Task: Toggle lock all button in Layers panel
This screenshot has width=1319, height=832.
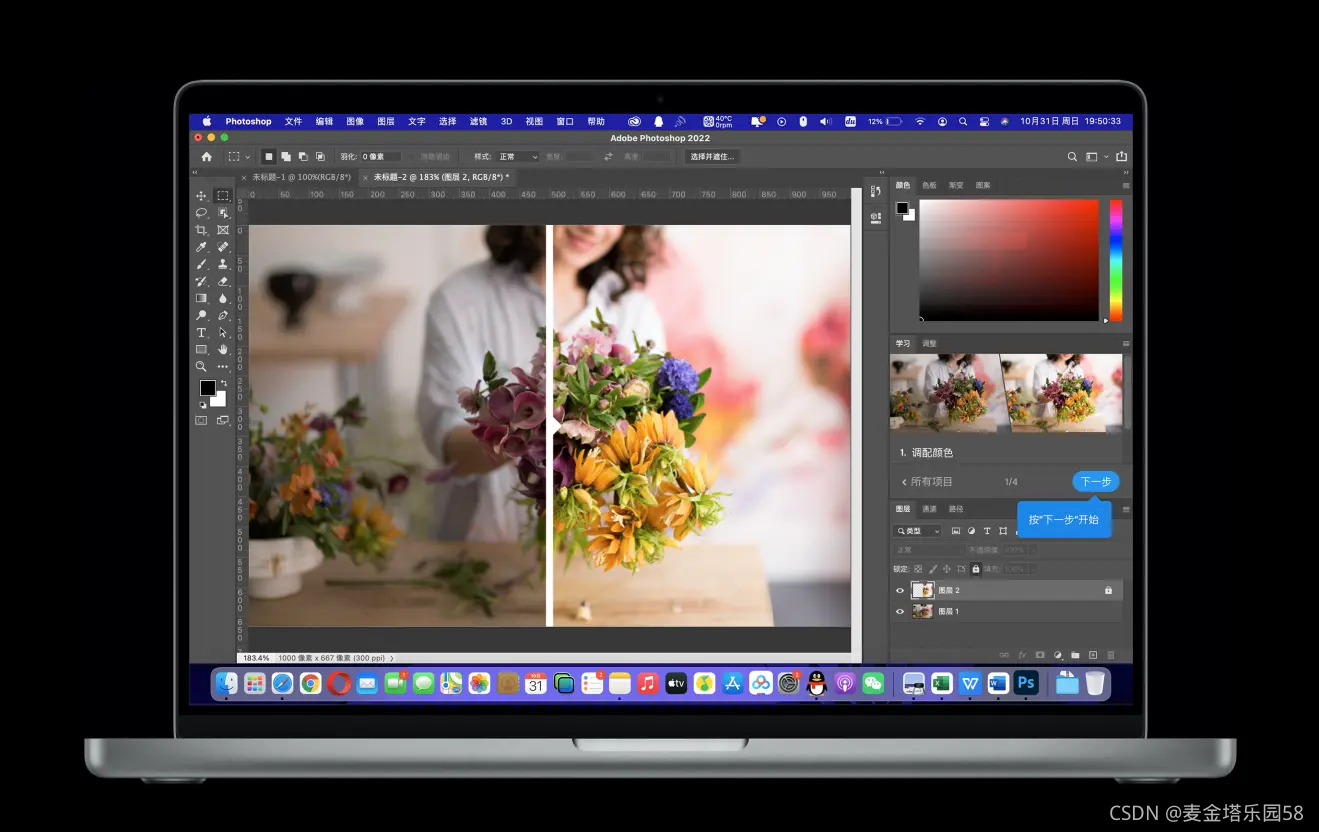Action: pyautogui.click(x=976, y=569)
